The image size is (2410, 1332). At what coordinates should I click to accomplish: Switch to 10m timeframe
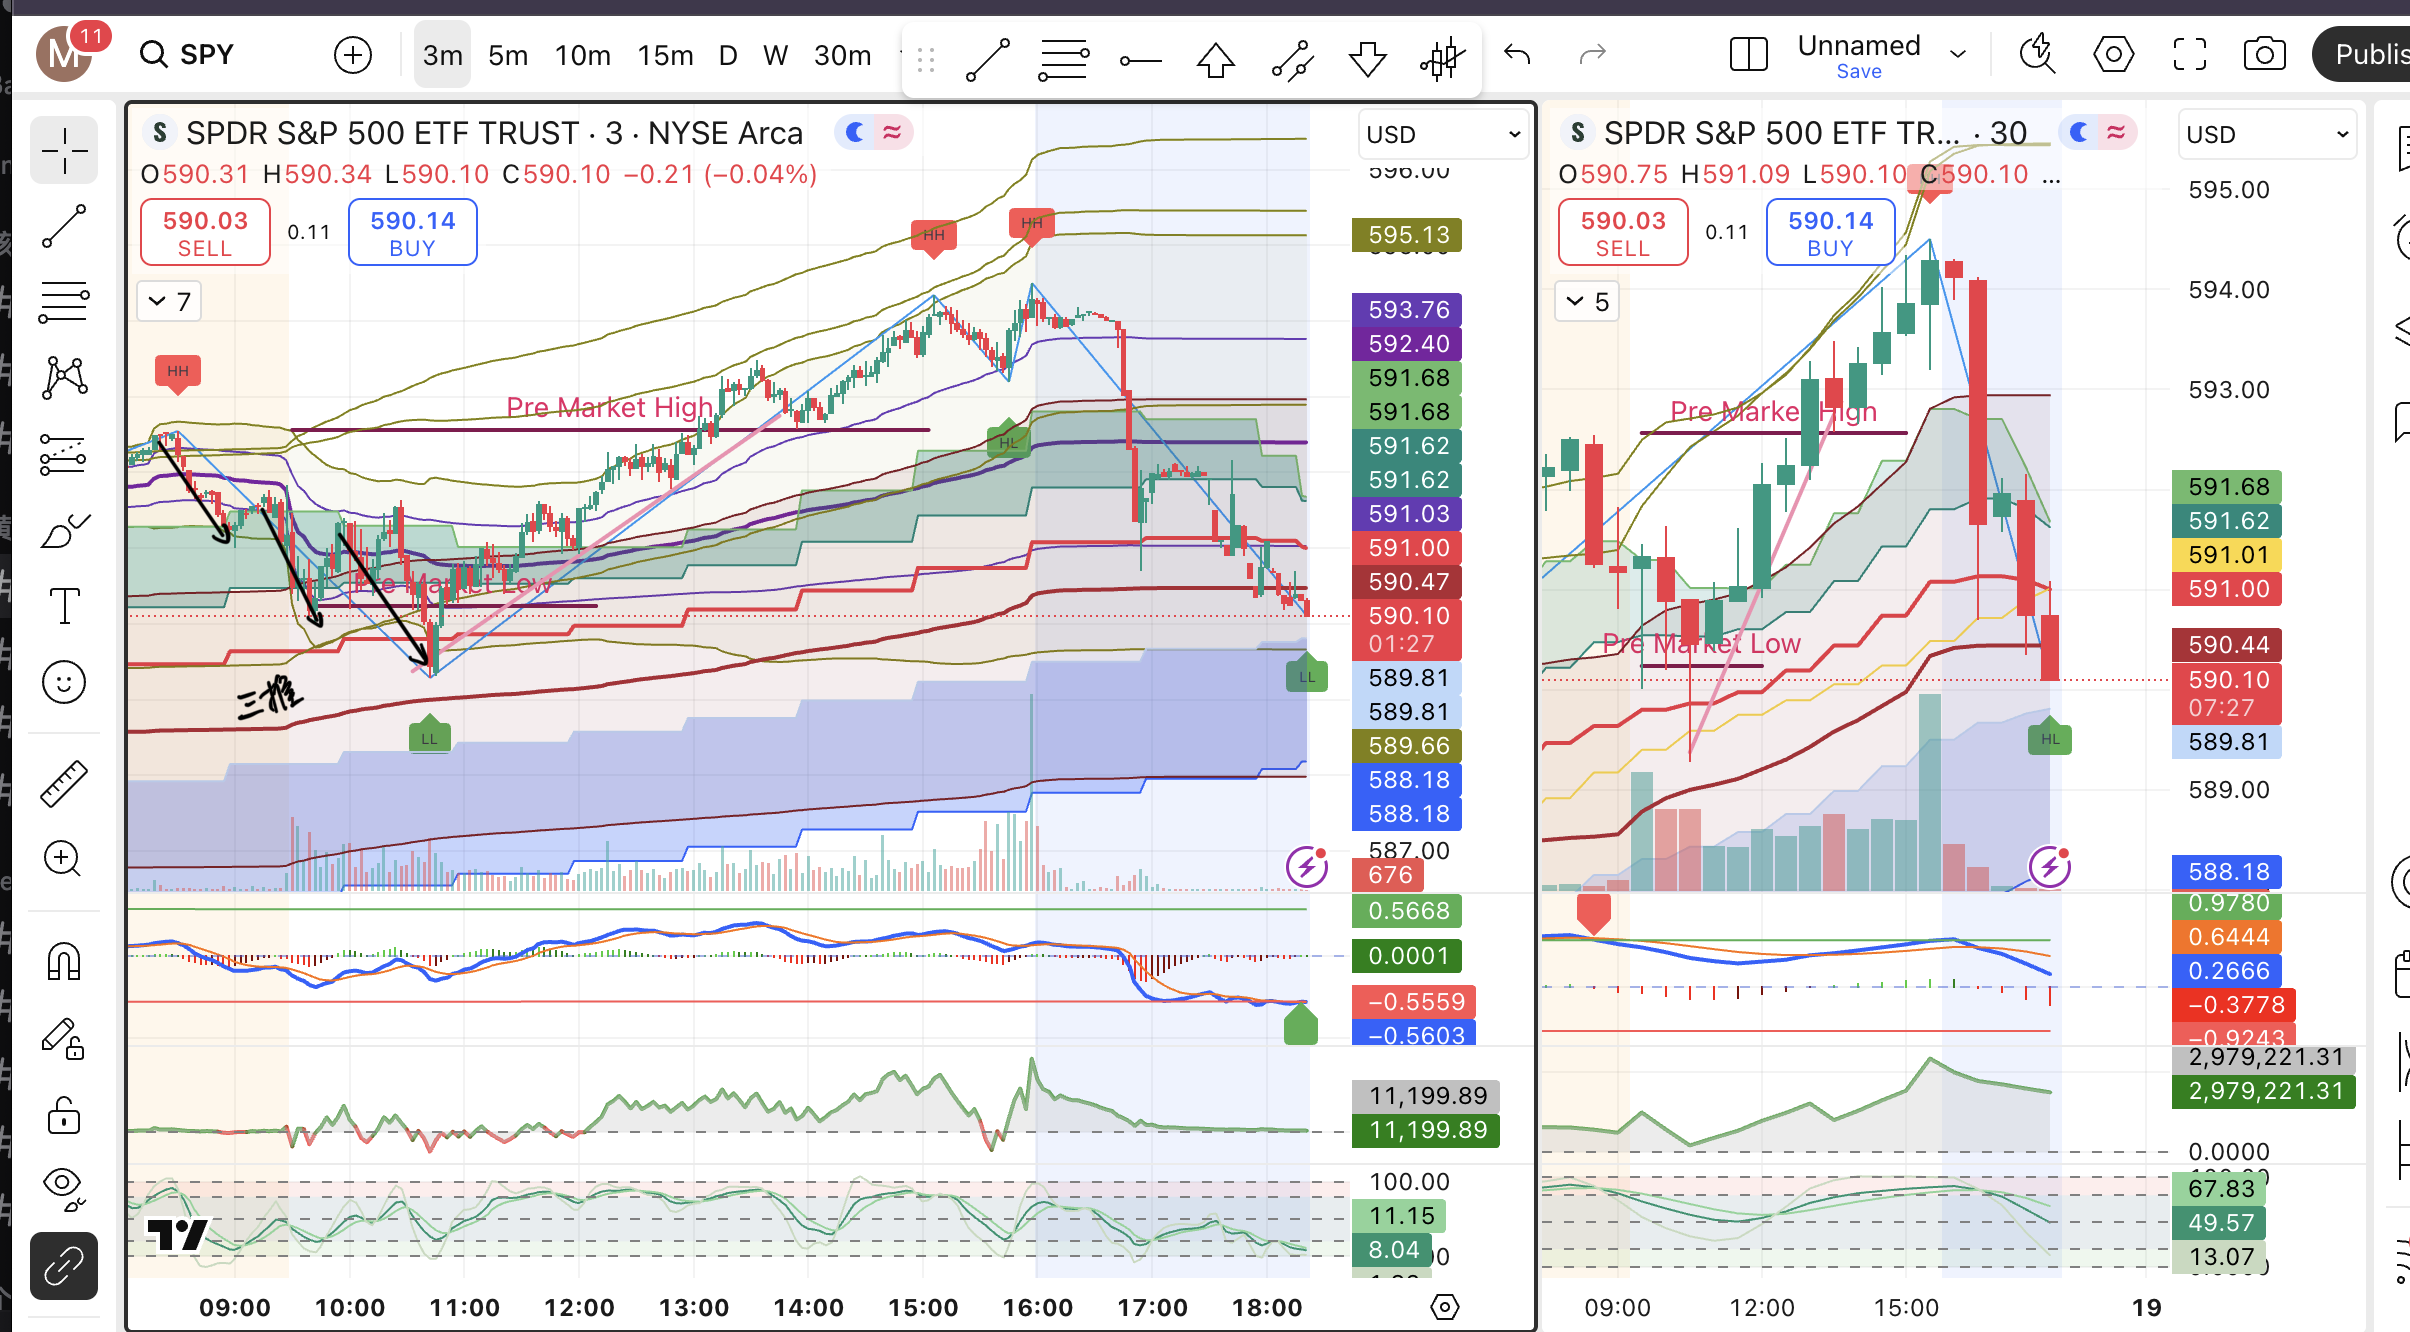(x=583, y=55)
